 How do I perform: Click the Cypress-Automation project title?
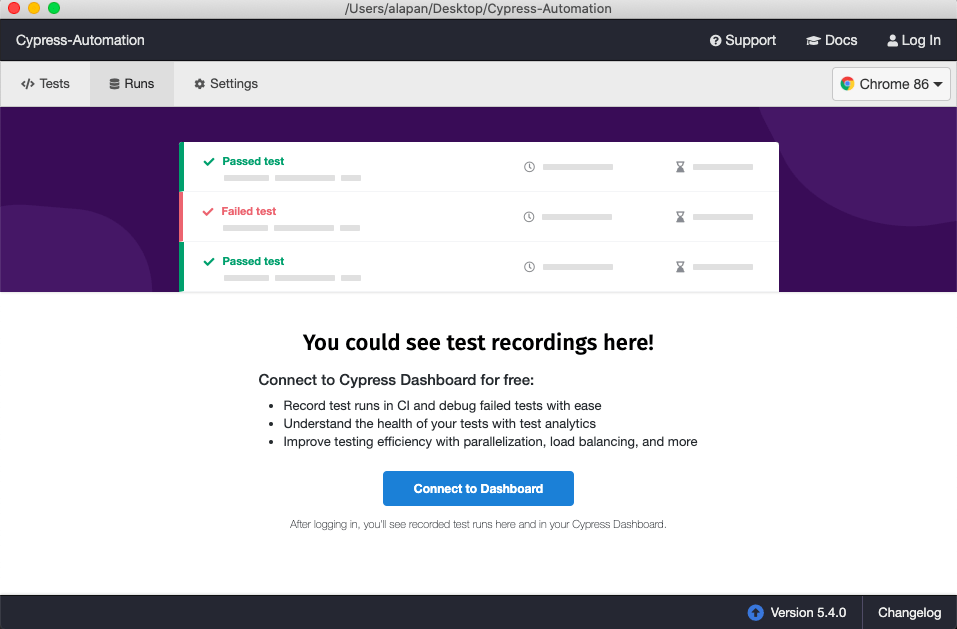80,40
